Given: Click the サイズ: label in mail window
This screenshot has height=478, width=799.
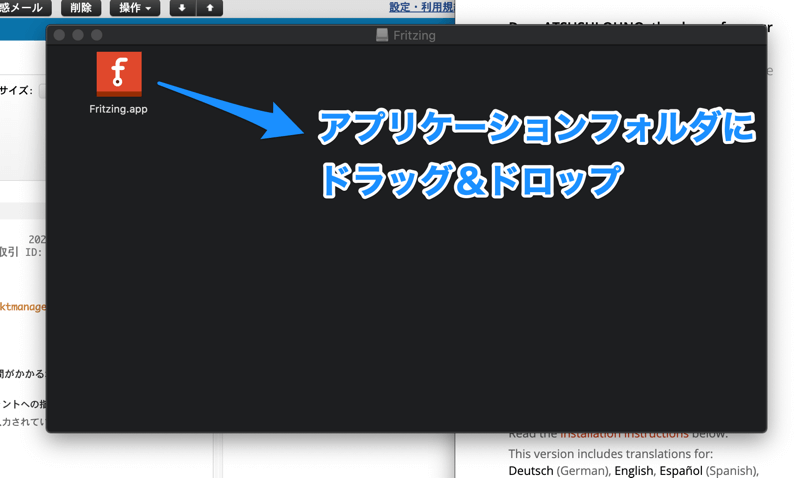Looking at the screenshot, I should tap(16, 91).
